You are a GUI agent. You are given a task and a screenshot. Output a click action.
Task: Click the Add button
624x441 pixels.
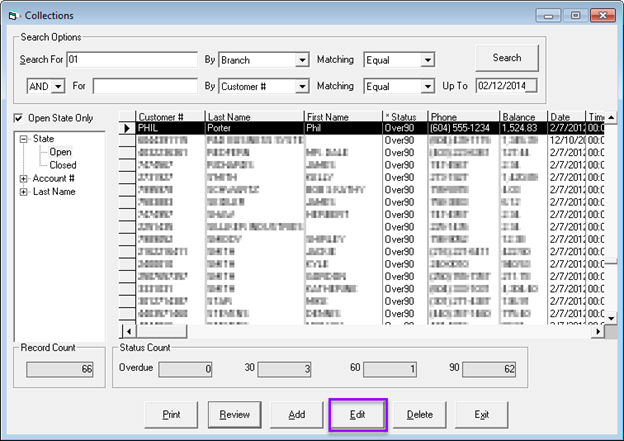[296, 415]
